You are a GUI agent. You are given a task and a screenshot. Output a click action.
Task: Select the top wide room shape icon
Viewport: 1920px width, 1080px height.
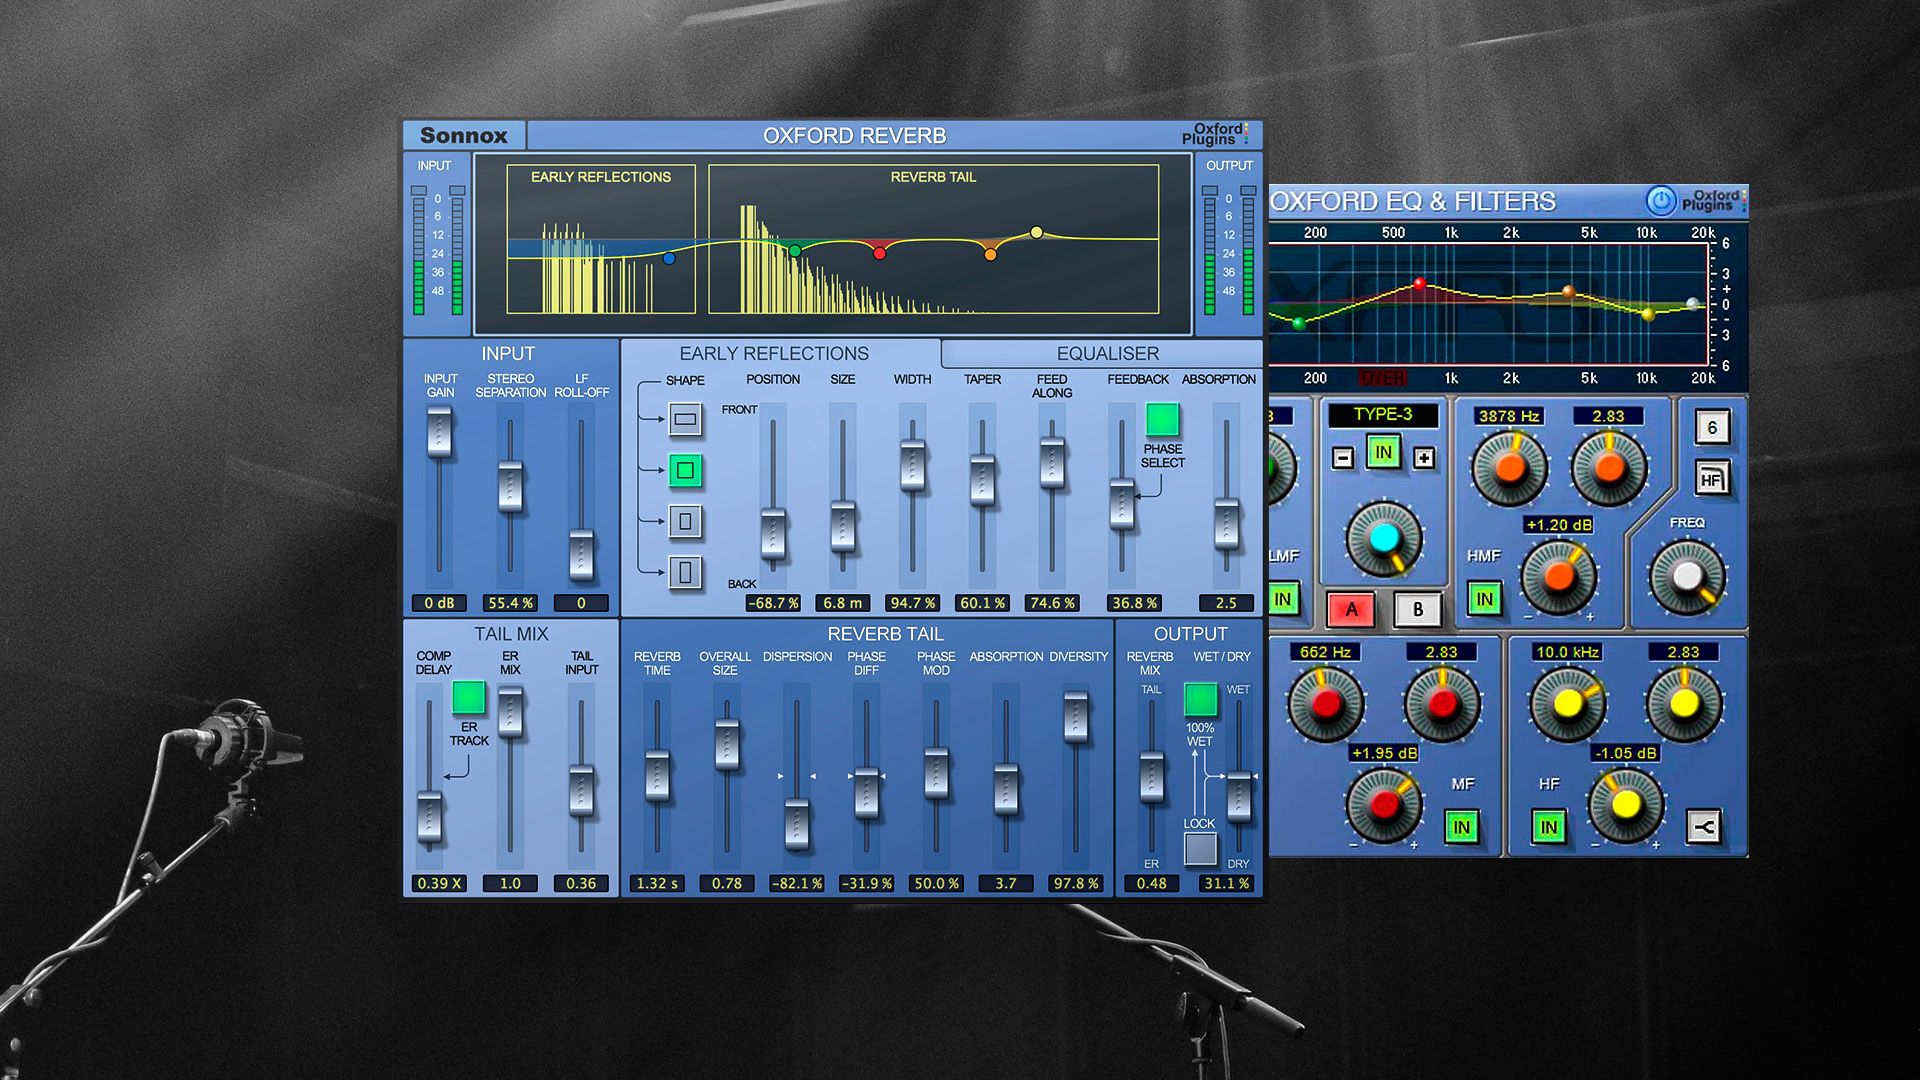tap(685, 419)
